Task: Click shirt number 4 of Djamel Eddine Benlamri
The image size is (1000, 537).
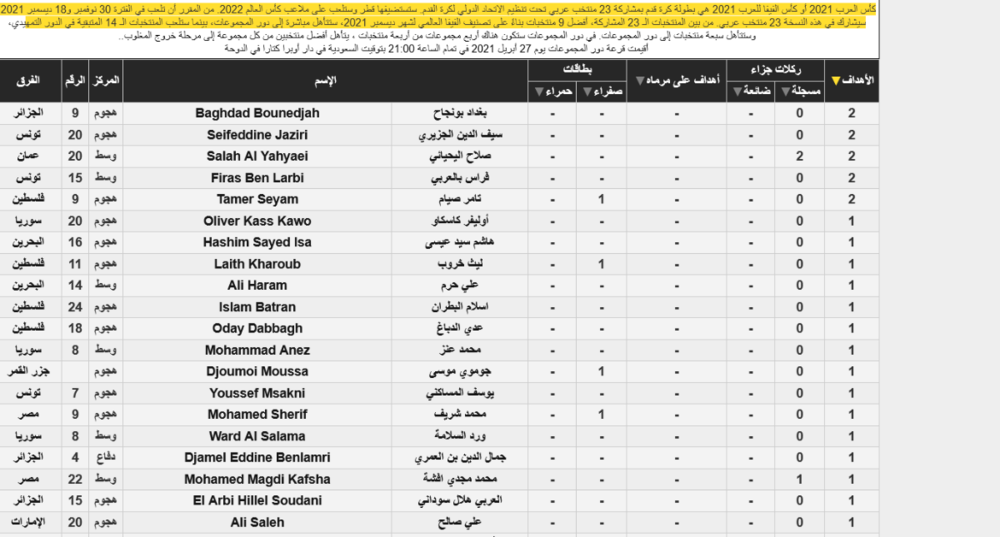Action: (x=75, y=458)
